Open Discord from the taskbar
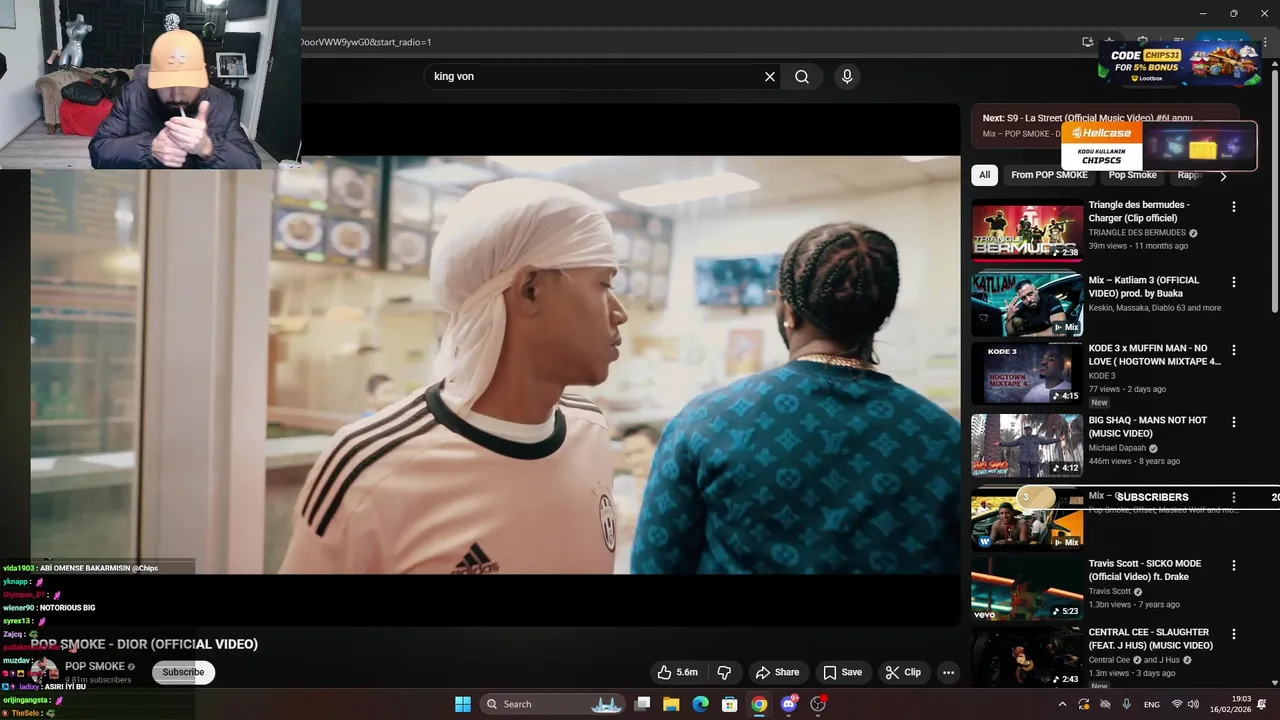 789,704
